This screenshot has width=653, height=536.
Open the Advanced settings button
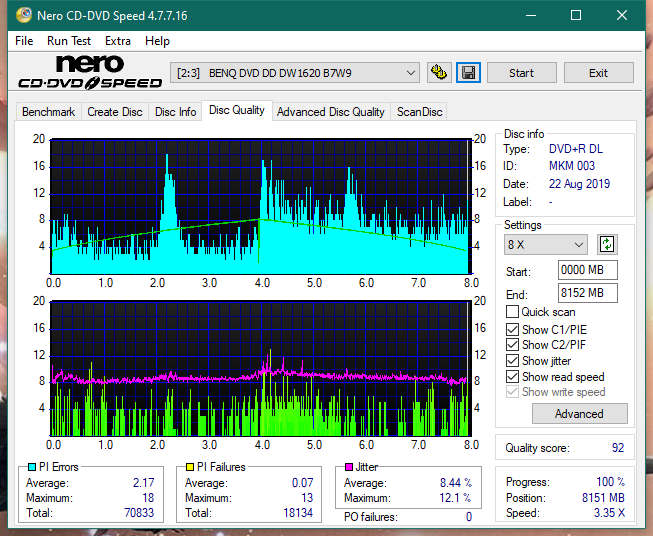[x=579, y=414]
